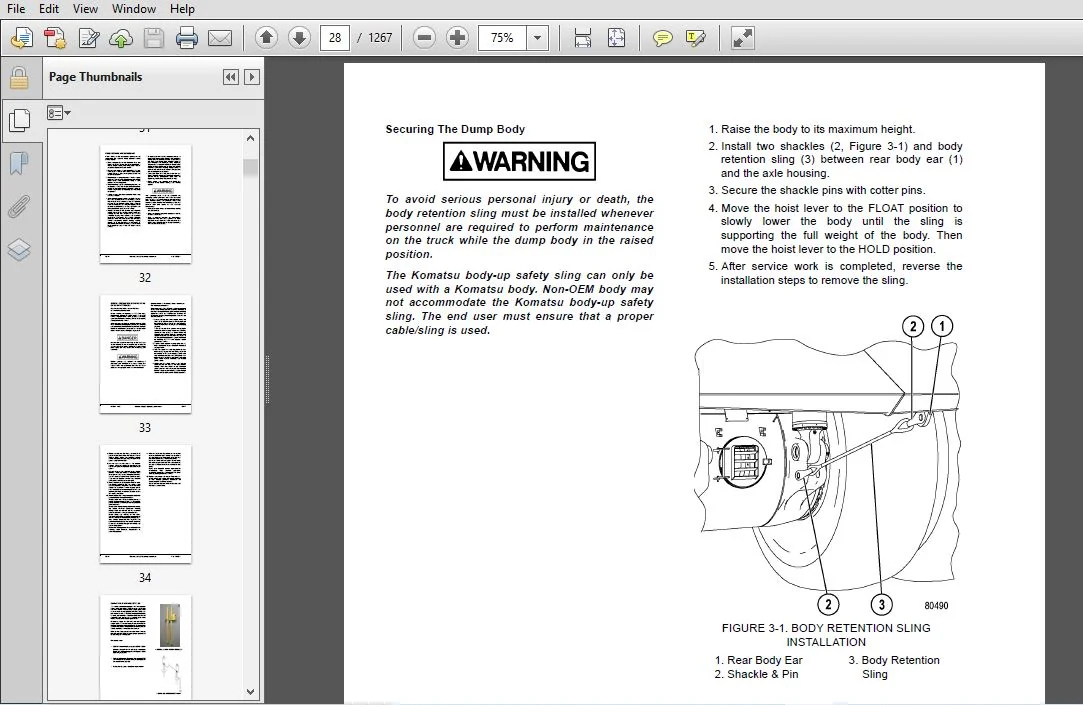Open the Help menu
1083x705 pixels.
[182, 9]
